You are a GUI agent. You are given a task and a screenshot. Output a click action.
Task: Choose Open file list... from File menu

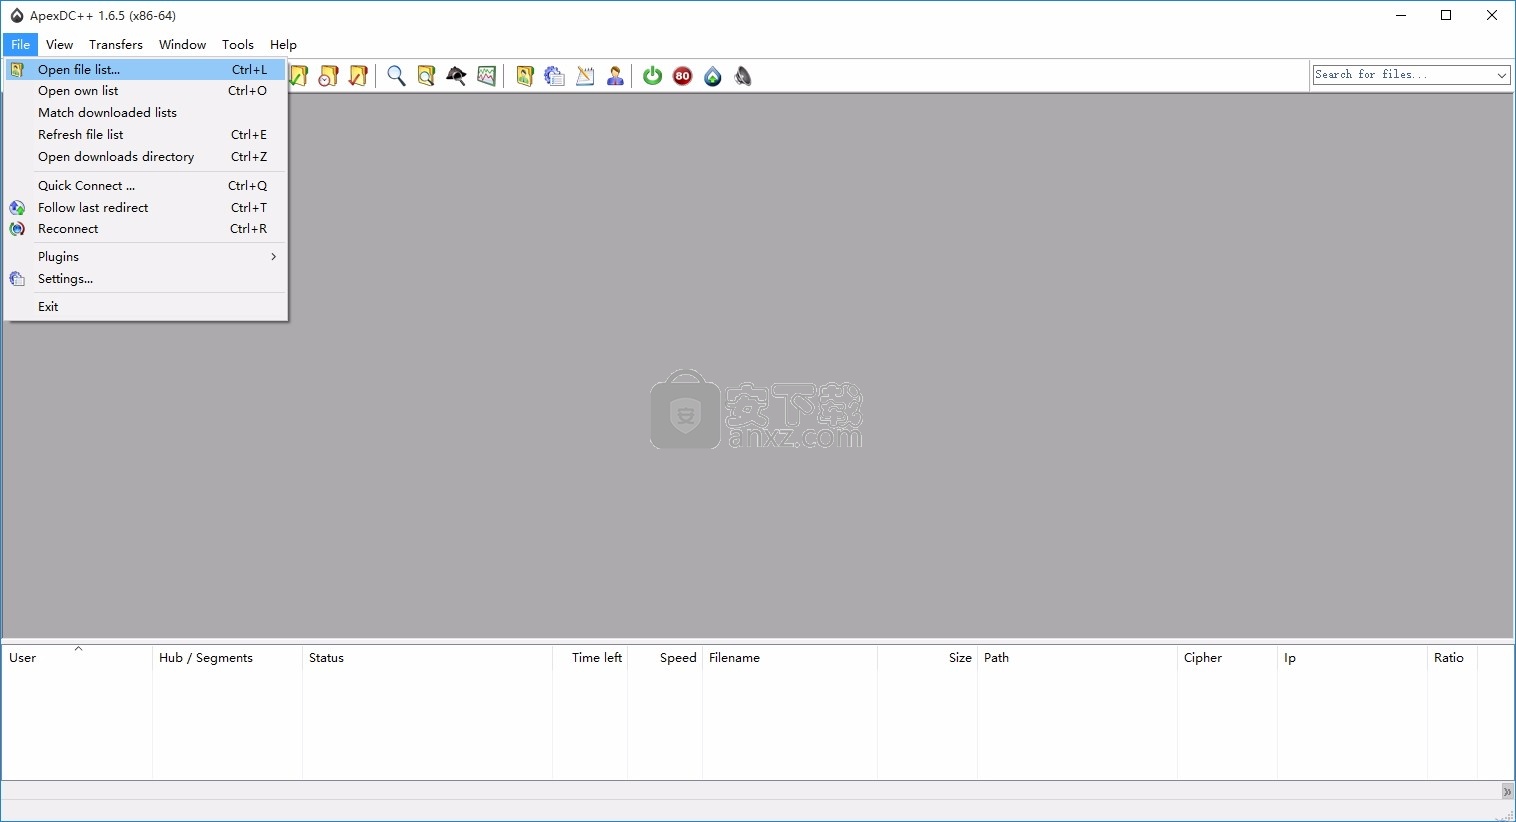146,70
